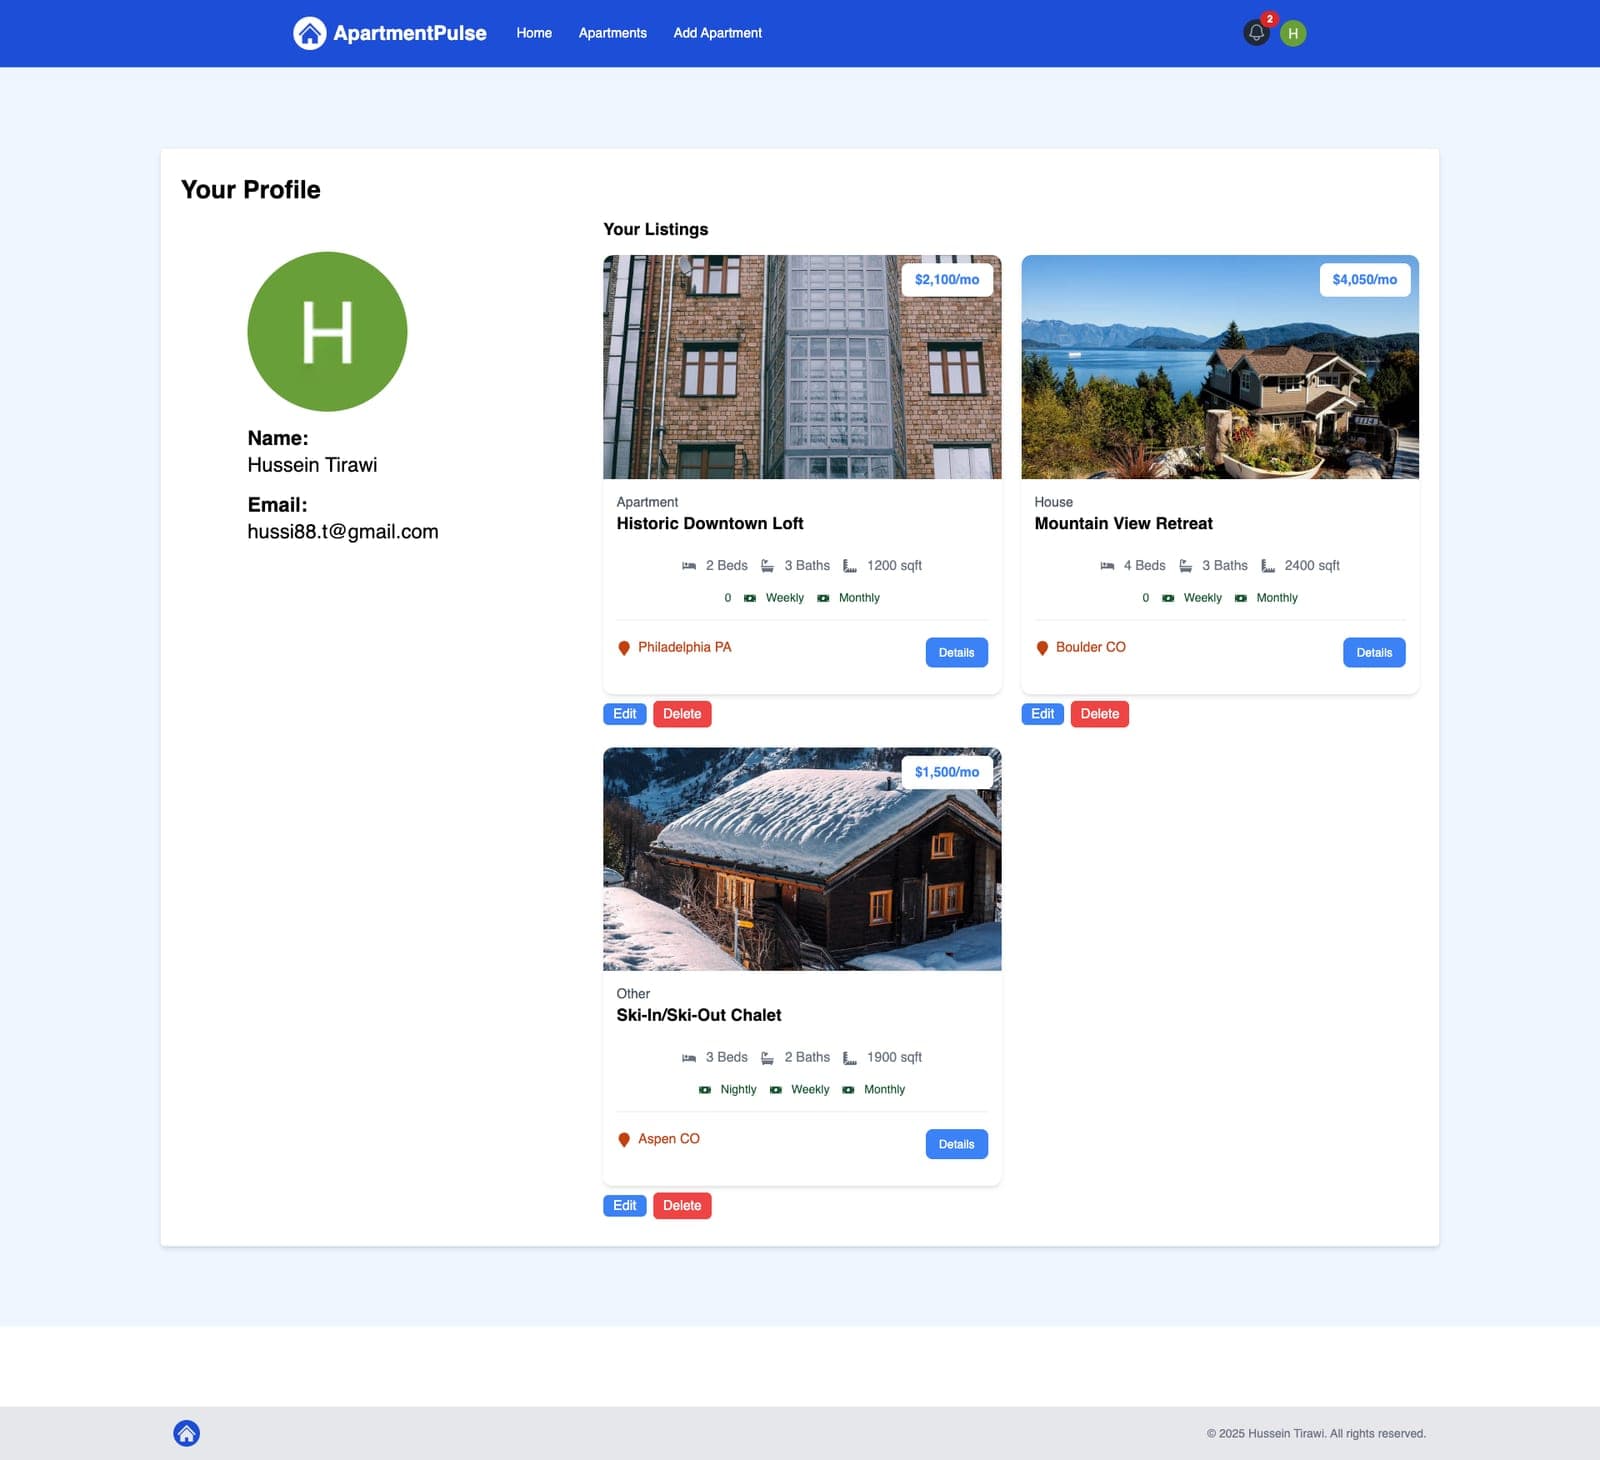Click the Monthly money icon on Mountain View Retreat
This screenshot has height=1460, width=1600.
[x=1241, y=598]
